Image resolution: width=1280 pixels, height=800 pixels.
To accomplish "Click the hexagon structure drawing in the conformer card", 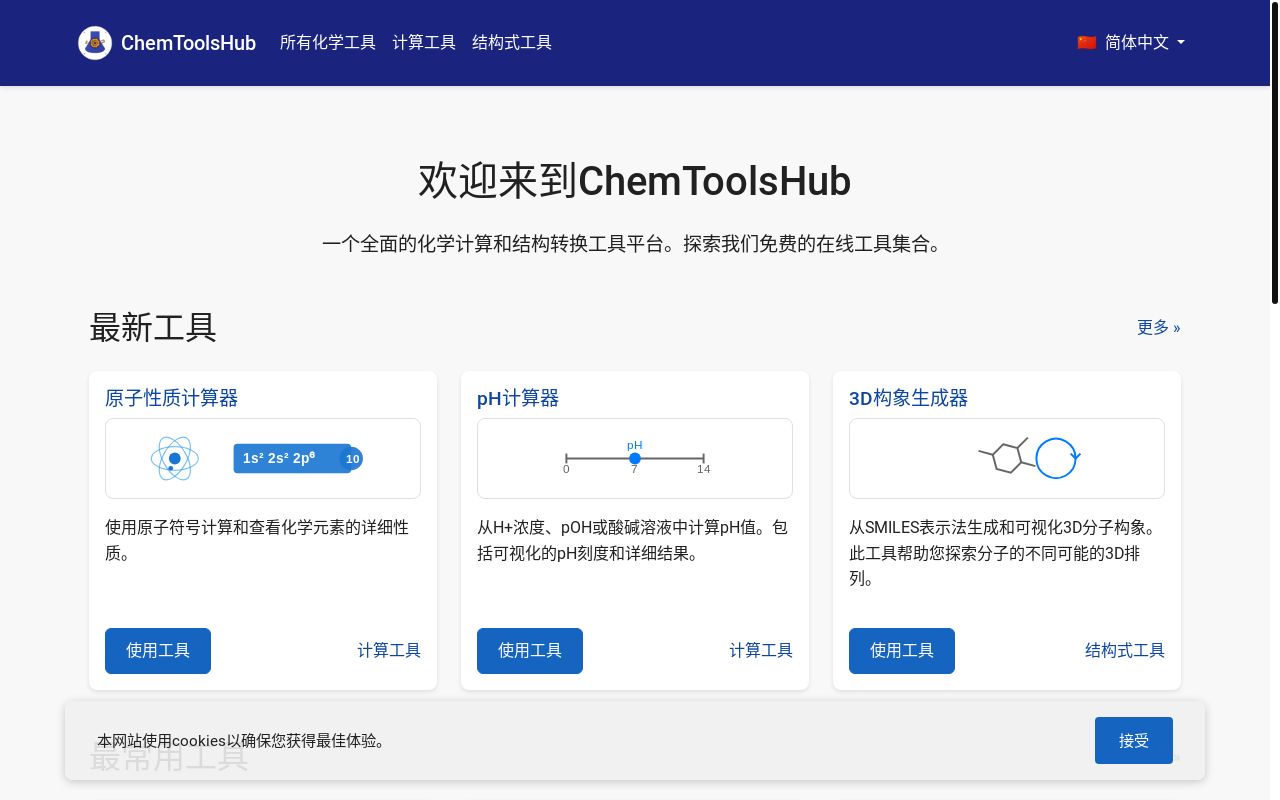I will [1007, 458].
